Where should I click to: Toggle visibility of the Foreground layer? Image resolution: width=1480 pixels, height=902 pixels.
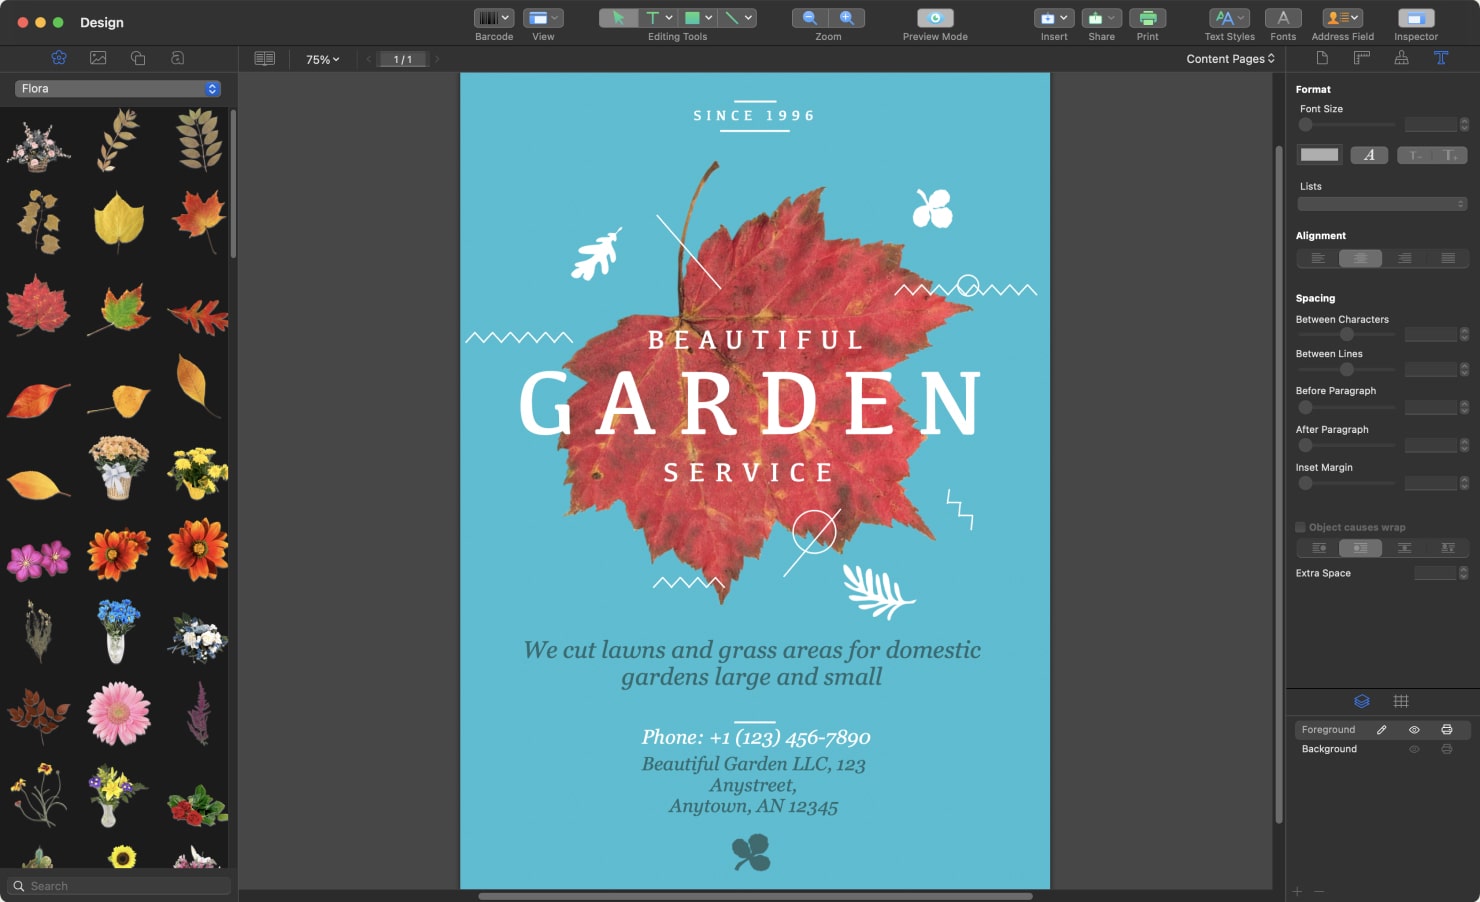[x=1414, y=730]
